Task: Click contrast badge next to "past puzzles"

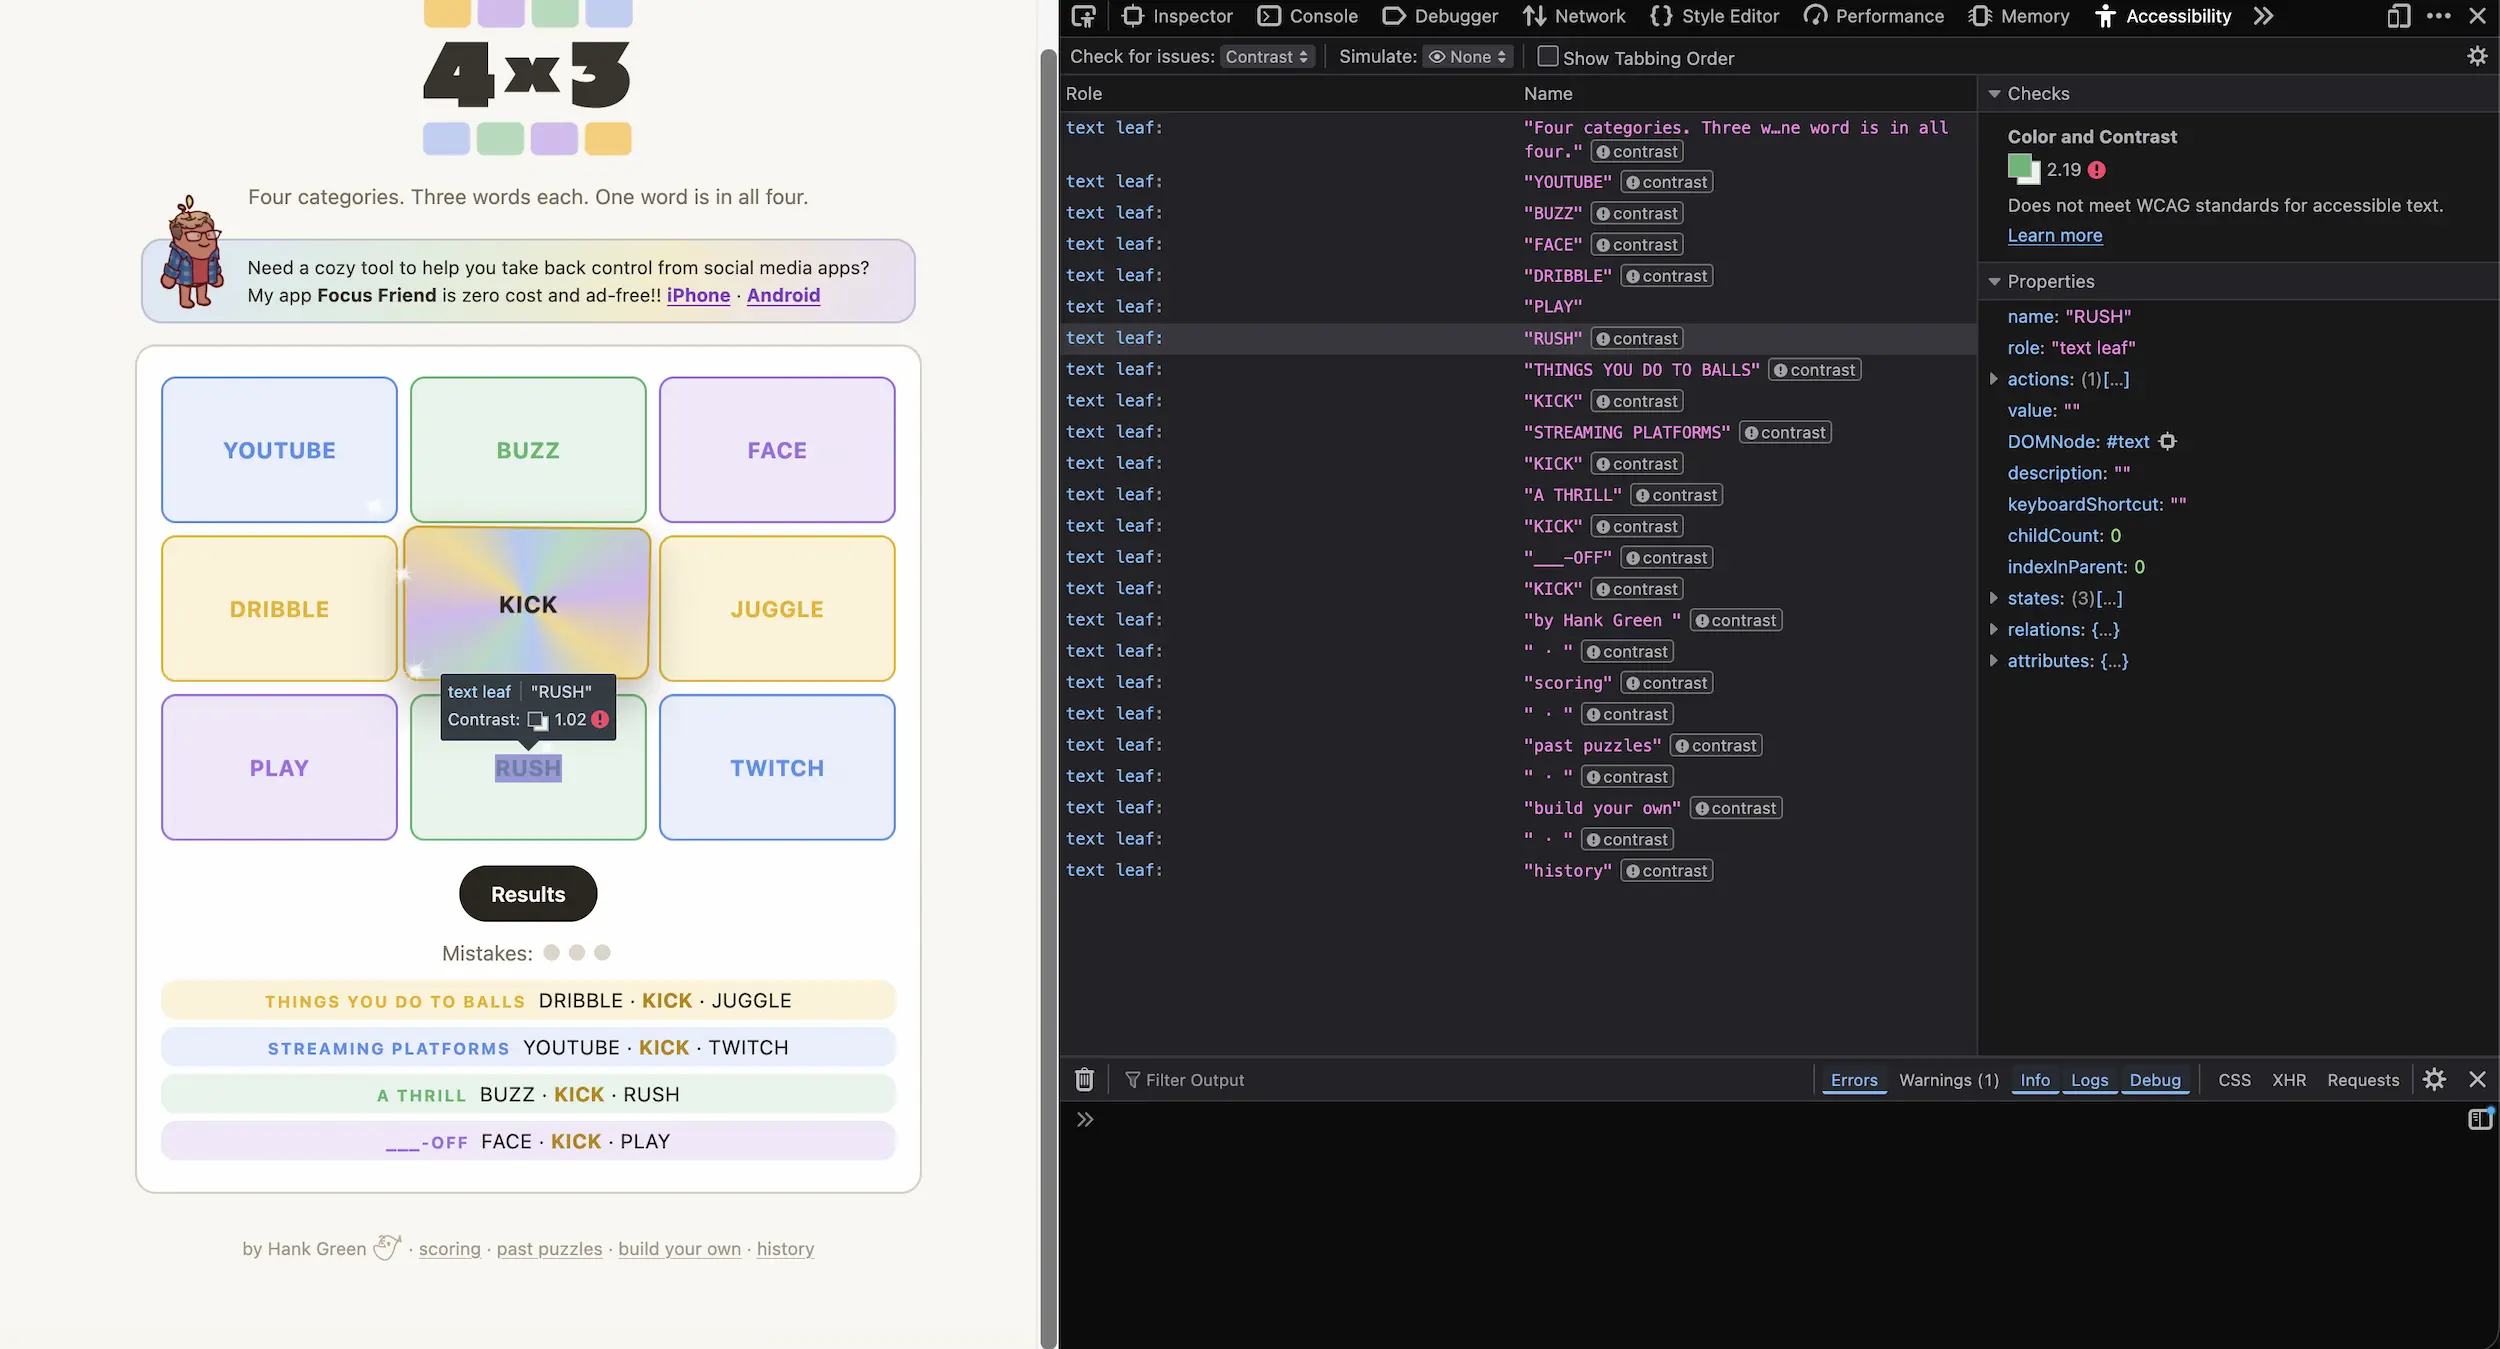Action: (1716, 746)
